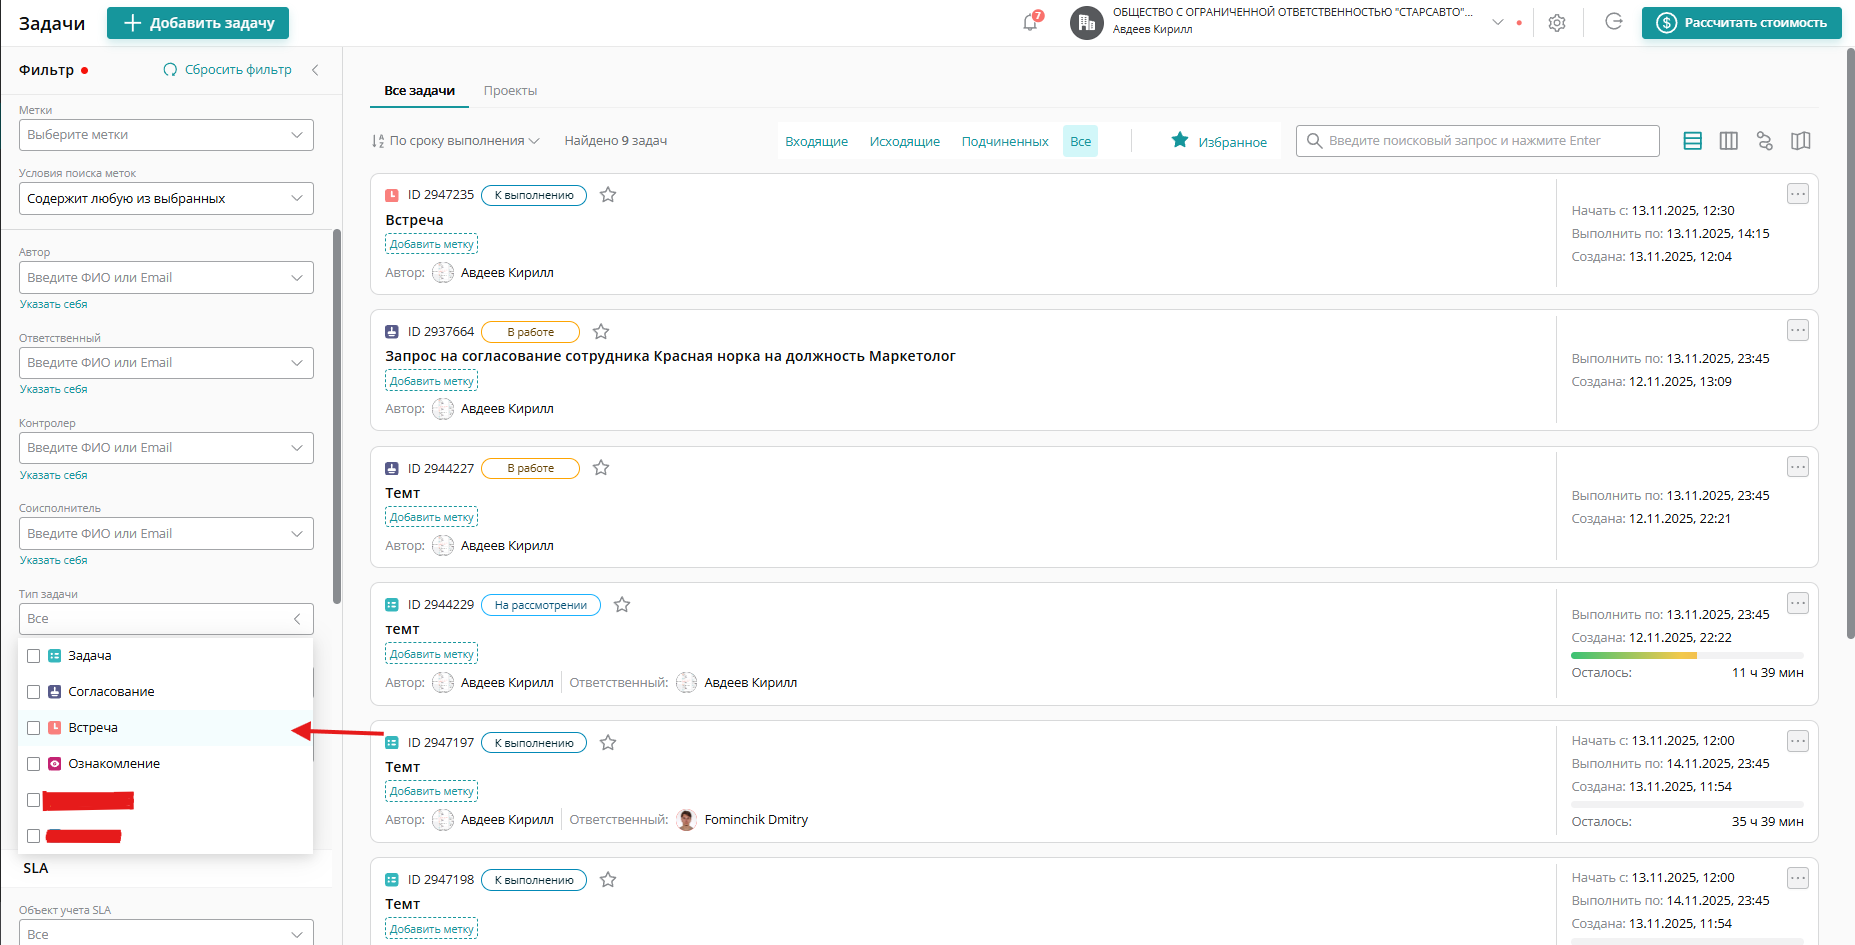Reset filters with Сбросить фильтр
This screenshot has width=1855, height=945.
(x=228, y=70)
